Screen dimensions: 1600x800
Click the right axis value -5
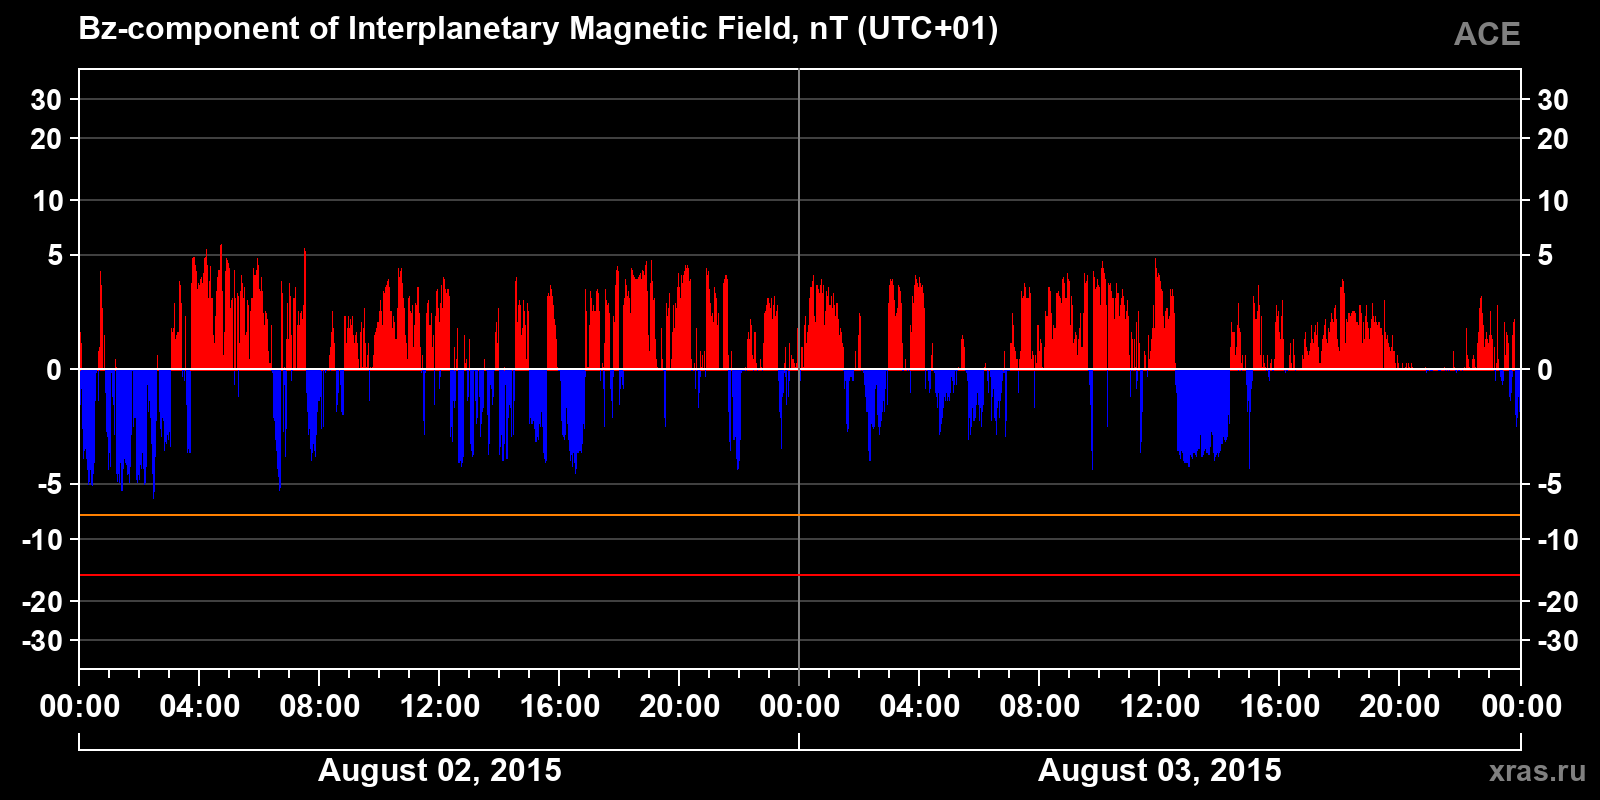[x=1549, y=485]
